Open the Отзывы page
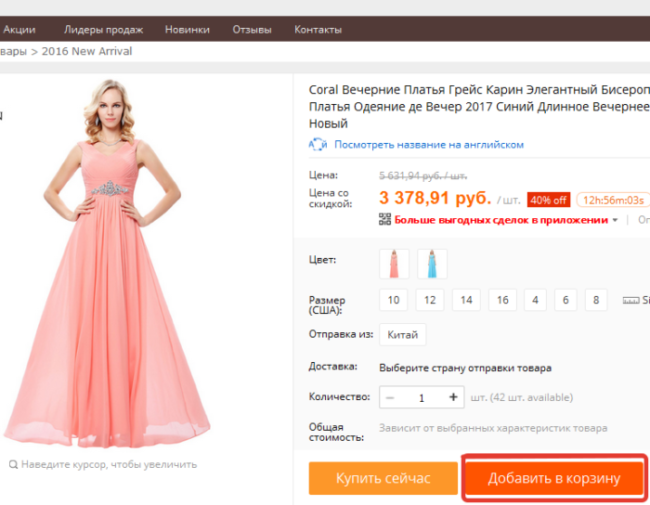Viewport: 650px width, 505px height. click(x=252, y=30)
